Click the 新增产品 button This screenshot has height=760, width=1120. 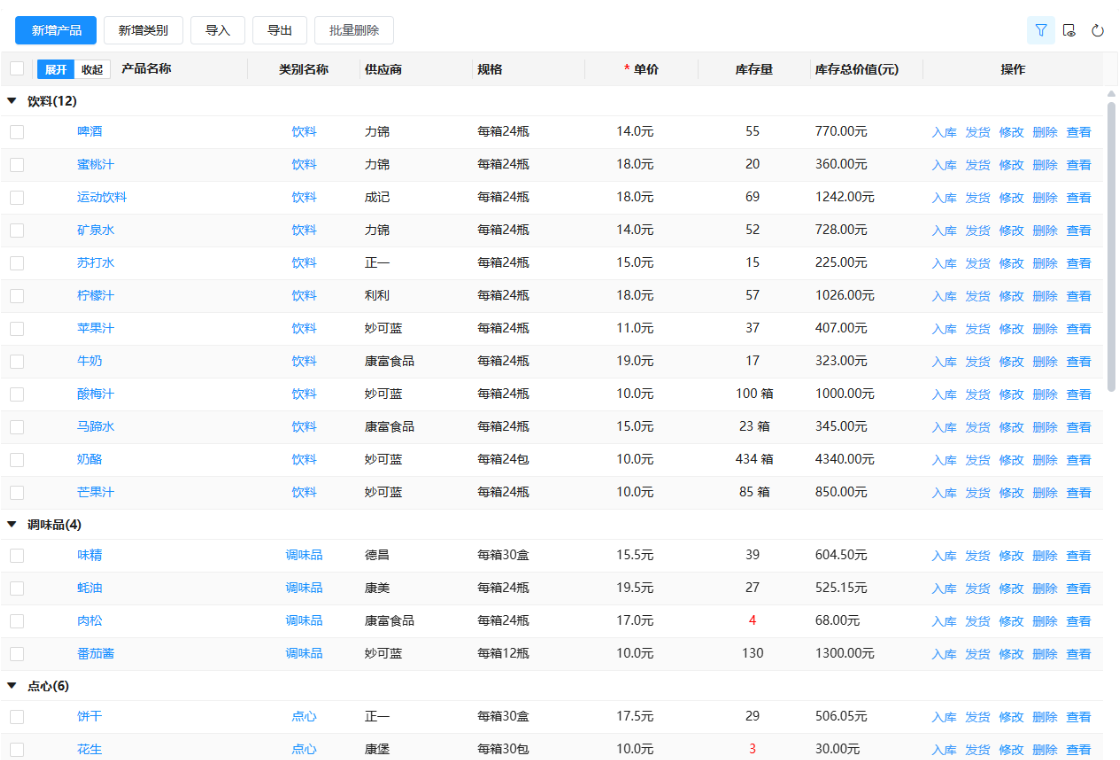pyautogui.click(x=56, y=30)
